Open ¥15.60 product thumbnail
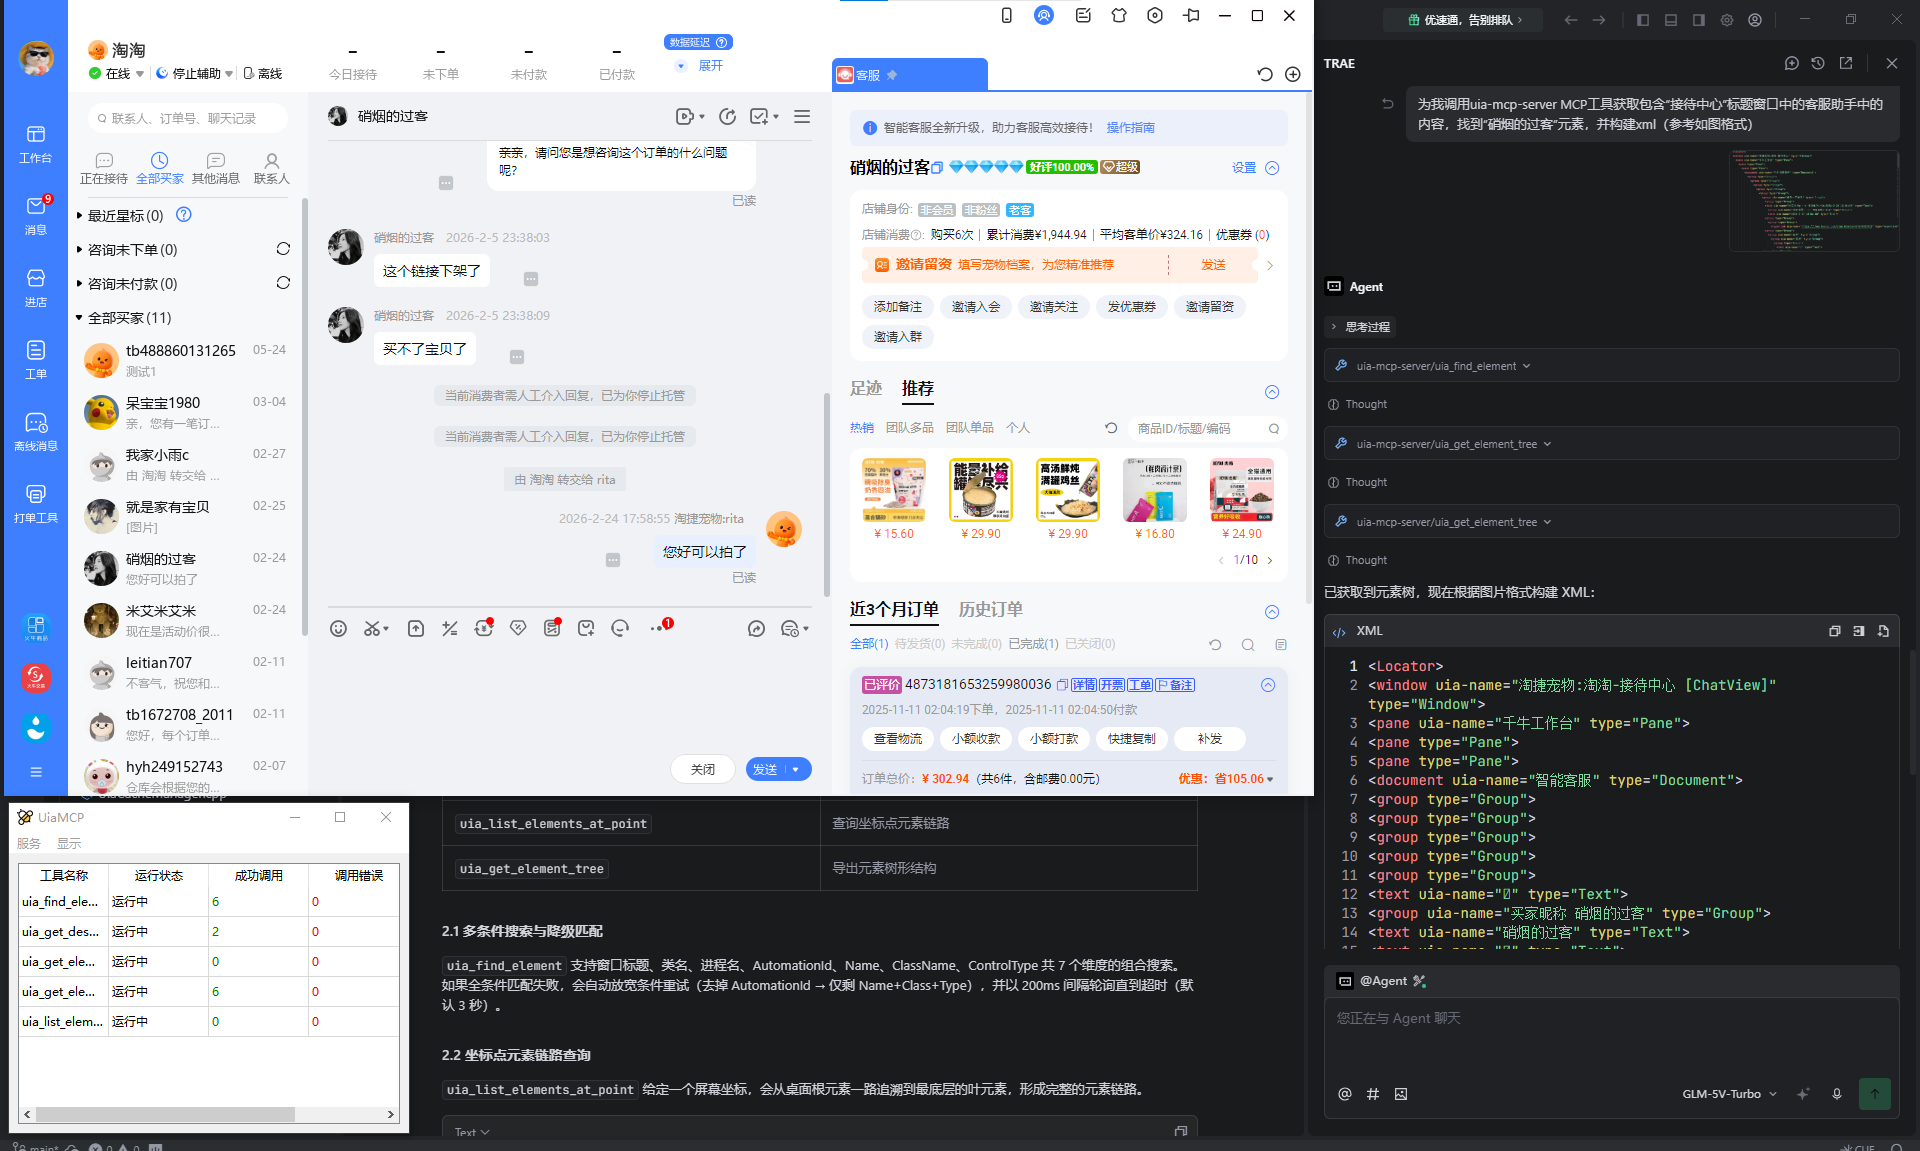 coord(894,490)
